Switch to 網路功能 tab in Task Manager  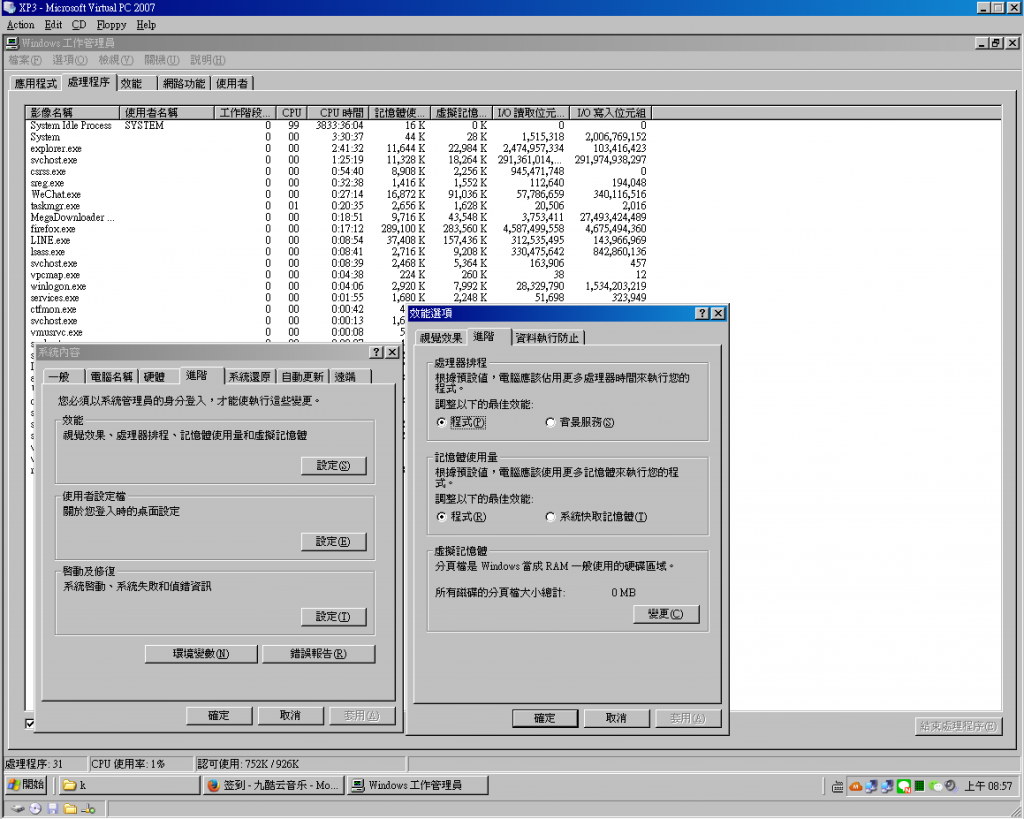coord(184,84)
